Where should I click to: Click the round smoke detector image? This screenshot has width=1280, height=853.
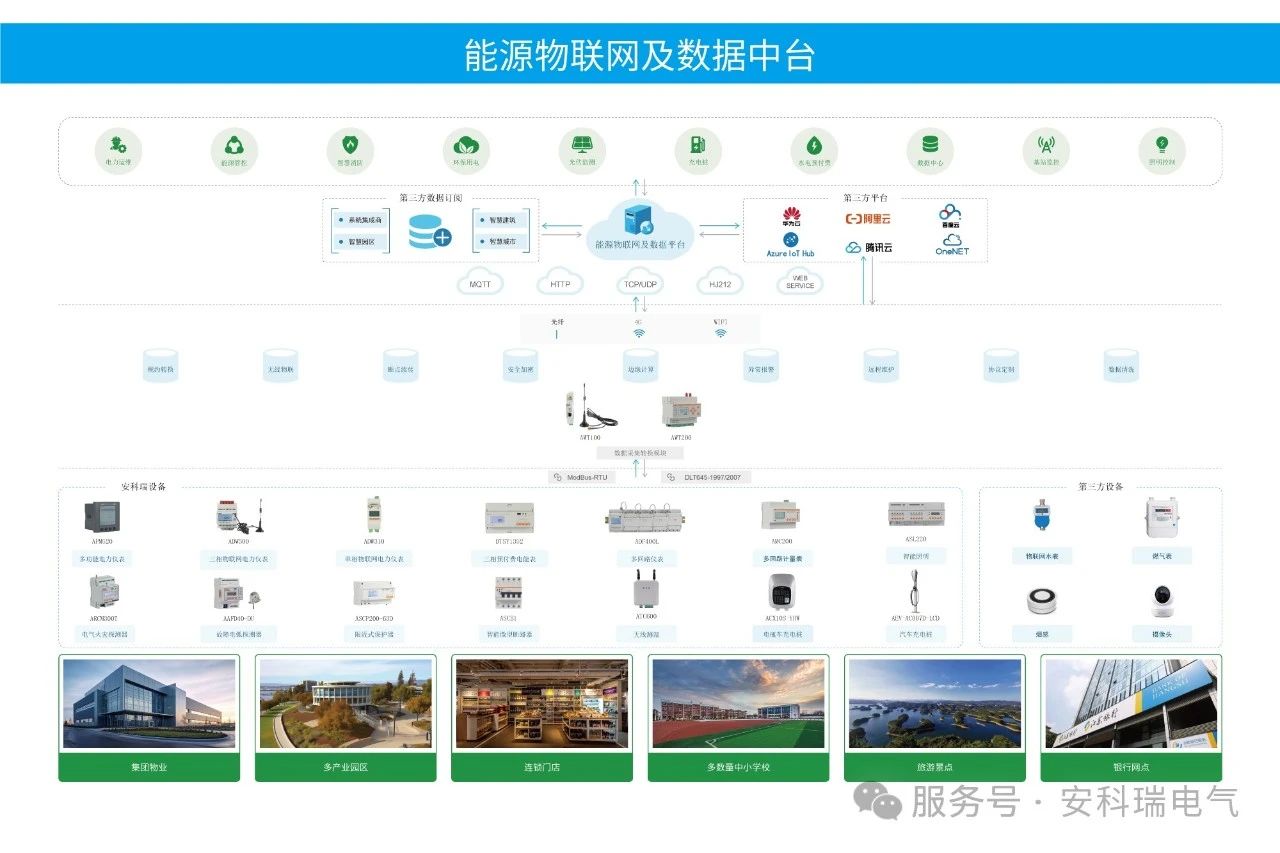[x=1042, y=601]
